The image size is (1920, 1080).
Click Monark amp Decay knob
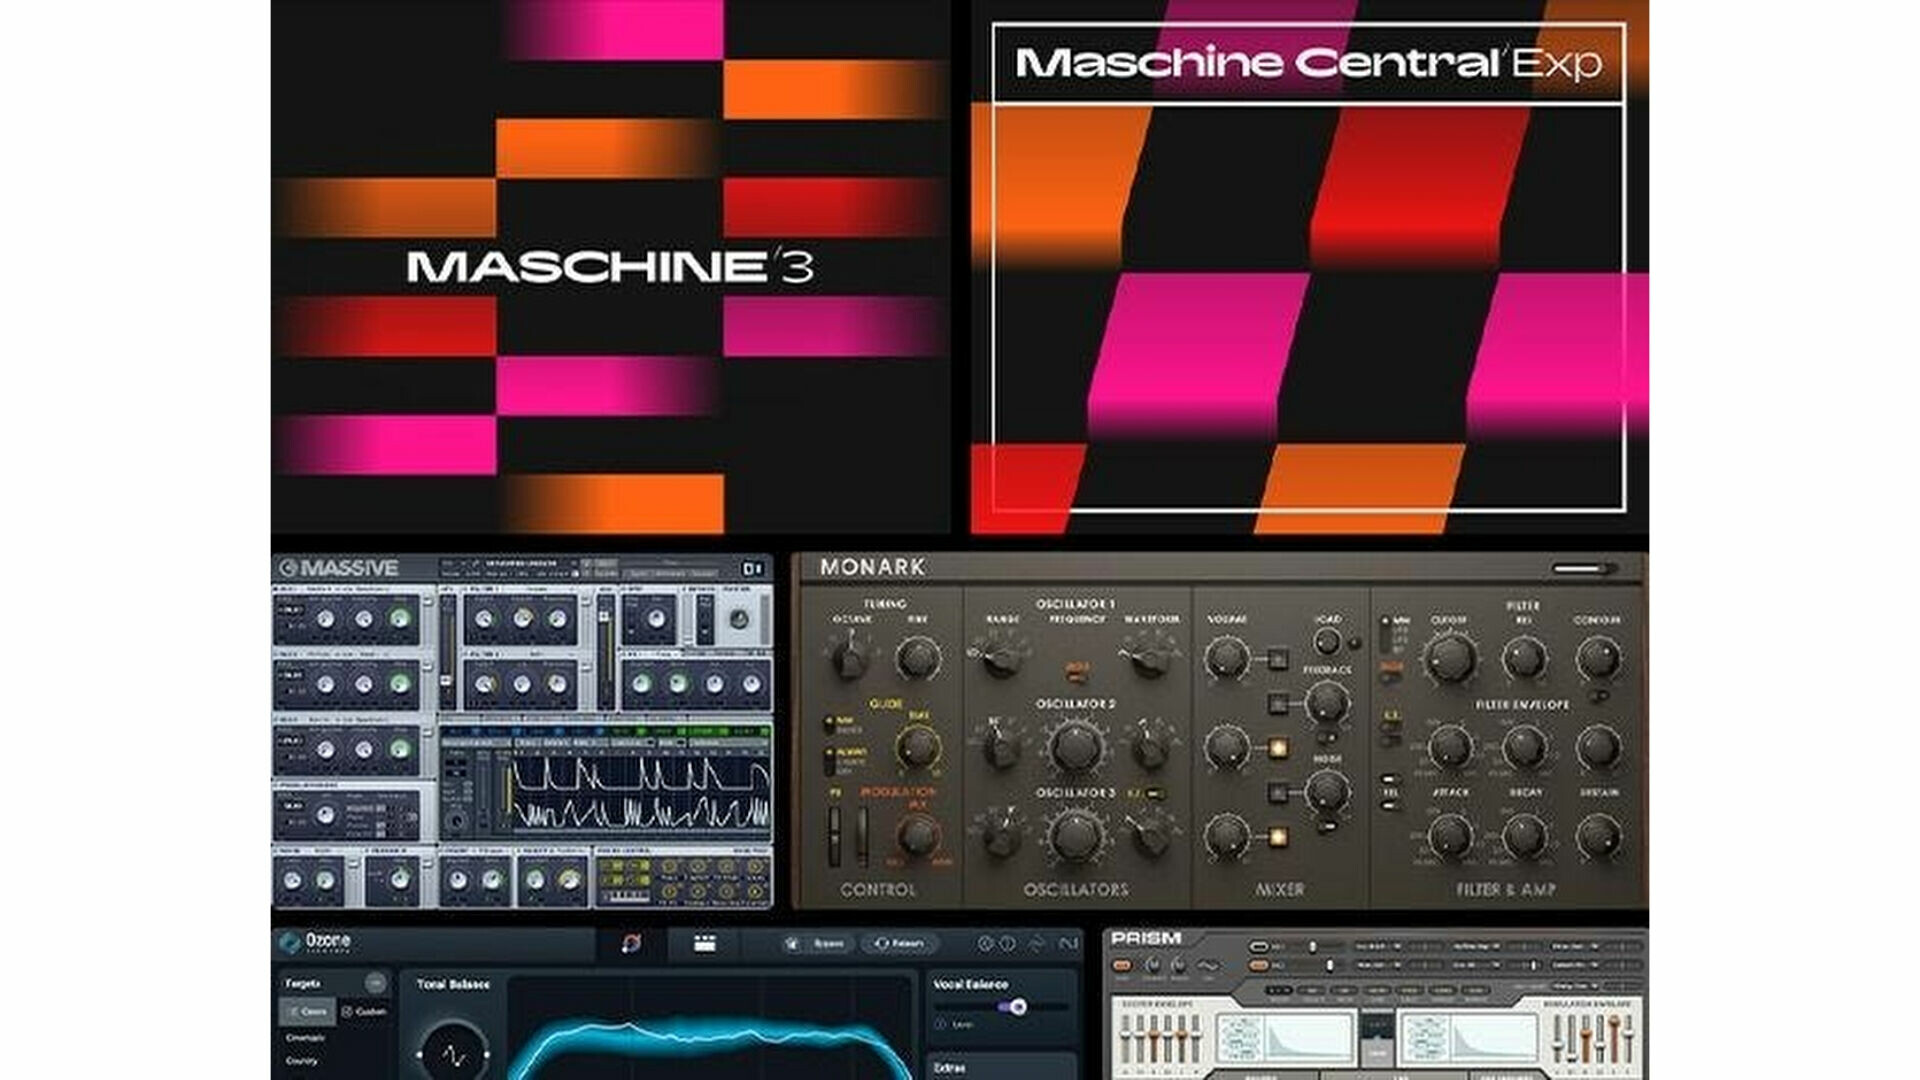pos(1524,836)
